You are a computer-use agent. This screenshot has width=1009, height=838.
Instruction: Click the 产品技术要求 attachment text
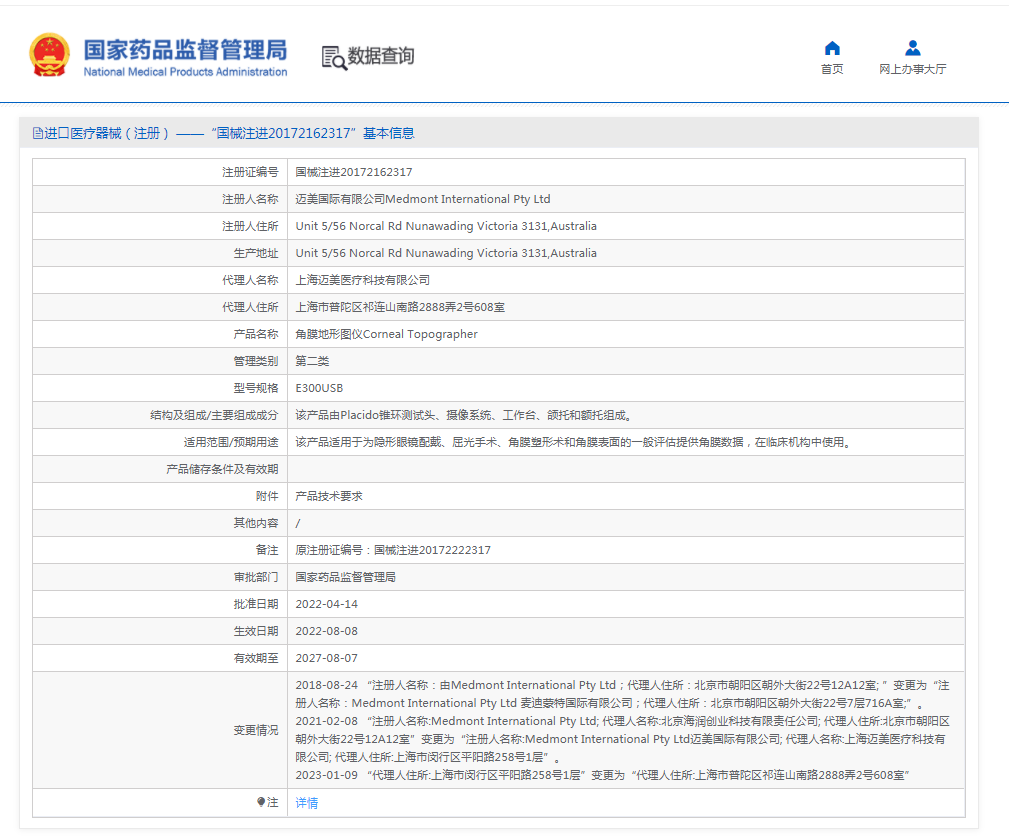329,496
